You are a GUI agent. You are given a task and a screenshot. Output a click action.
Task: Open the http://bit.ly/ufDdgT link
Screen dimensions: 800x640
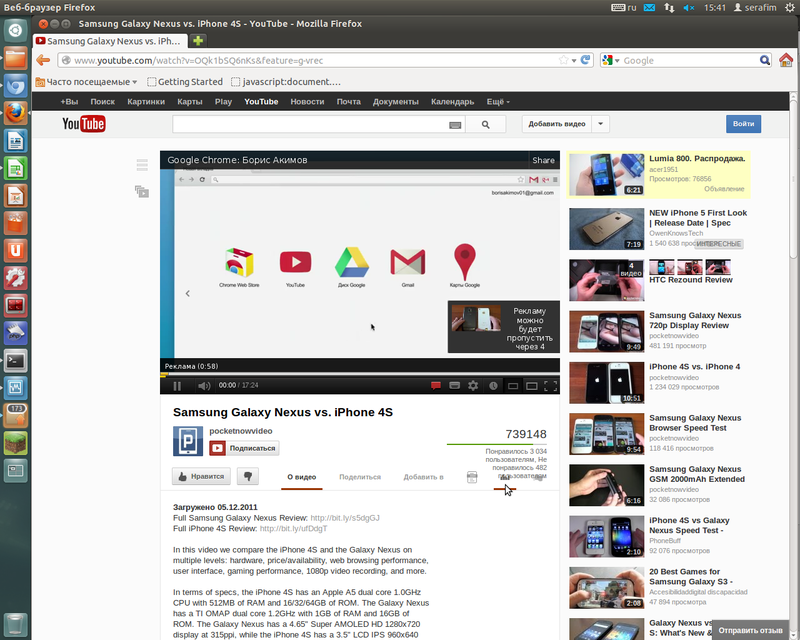(293, 529)
